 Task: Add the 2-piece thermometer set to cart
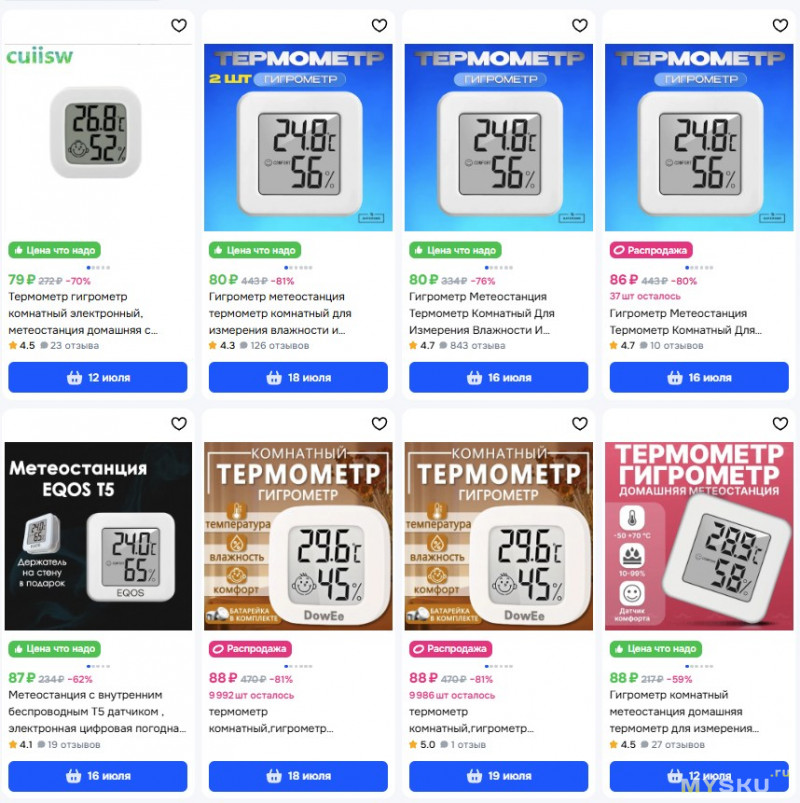click(298, 377)
